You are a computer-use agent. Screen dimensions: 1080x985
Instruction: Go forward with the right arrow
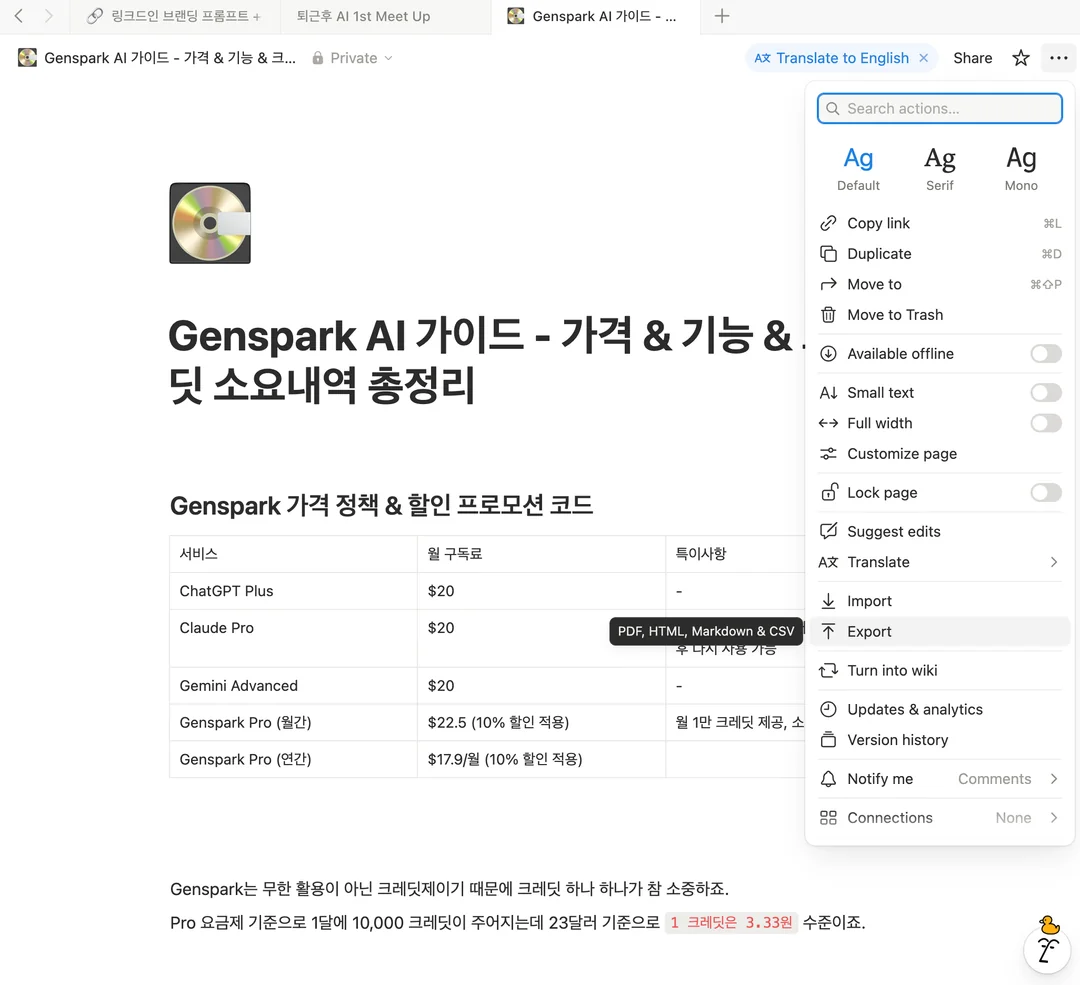pos(48,16)
